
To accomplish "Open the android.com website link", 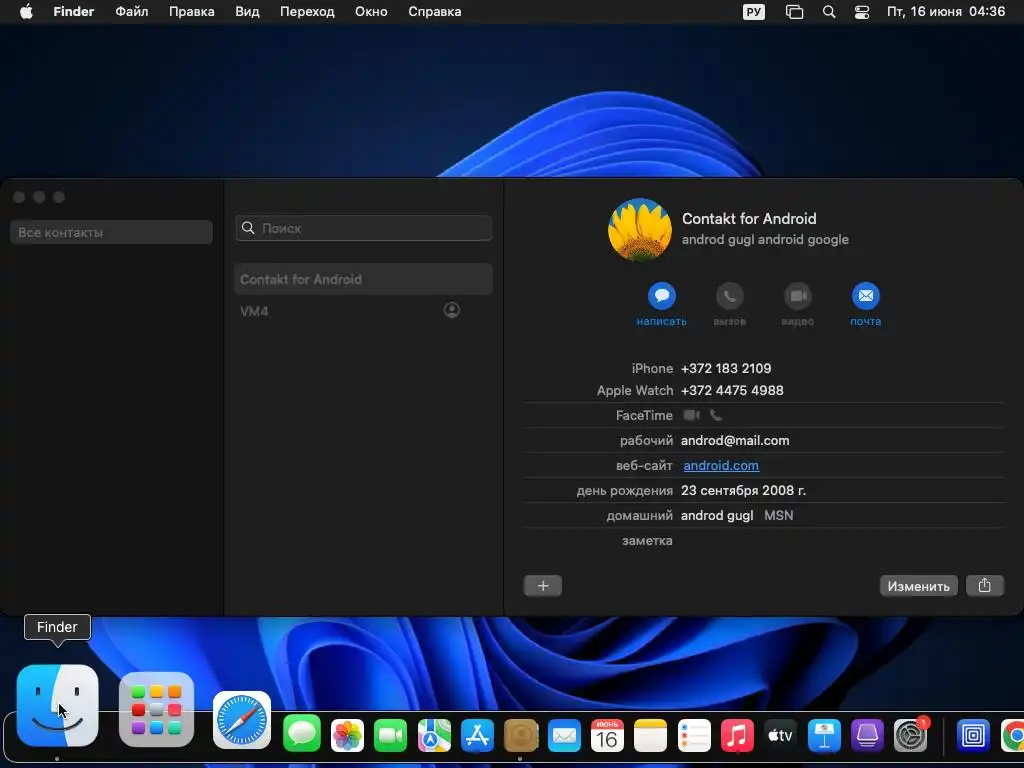I will pyautogui.click(x=721, y=466).
